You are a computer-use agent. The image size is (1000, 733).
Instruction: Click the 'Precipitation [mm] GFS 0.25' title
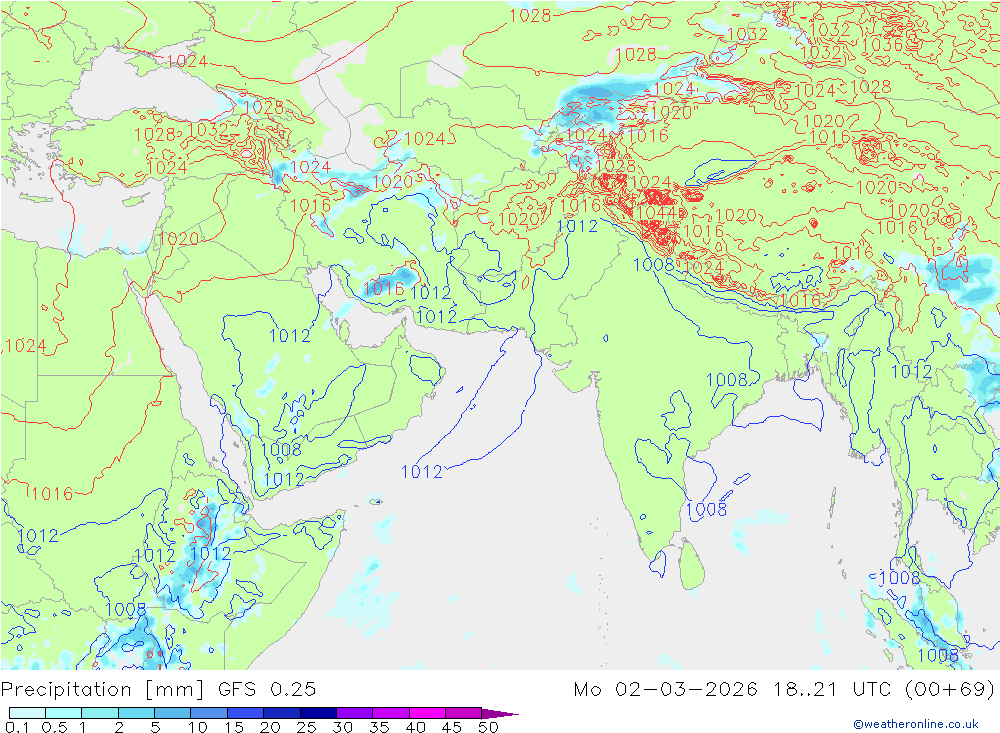pos(158,690)
